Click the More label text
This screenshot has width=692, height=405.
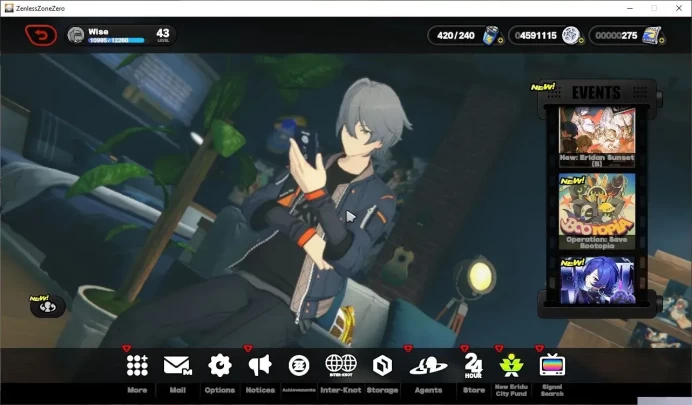coord(137,390)
